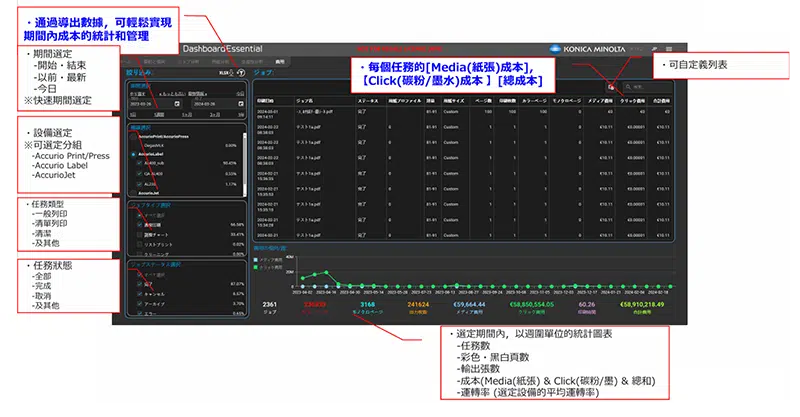Toggle the green クリック費用 chart legend swatch

coord(256,267)
